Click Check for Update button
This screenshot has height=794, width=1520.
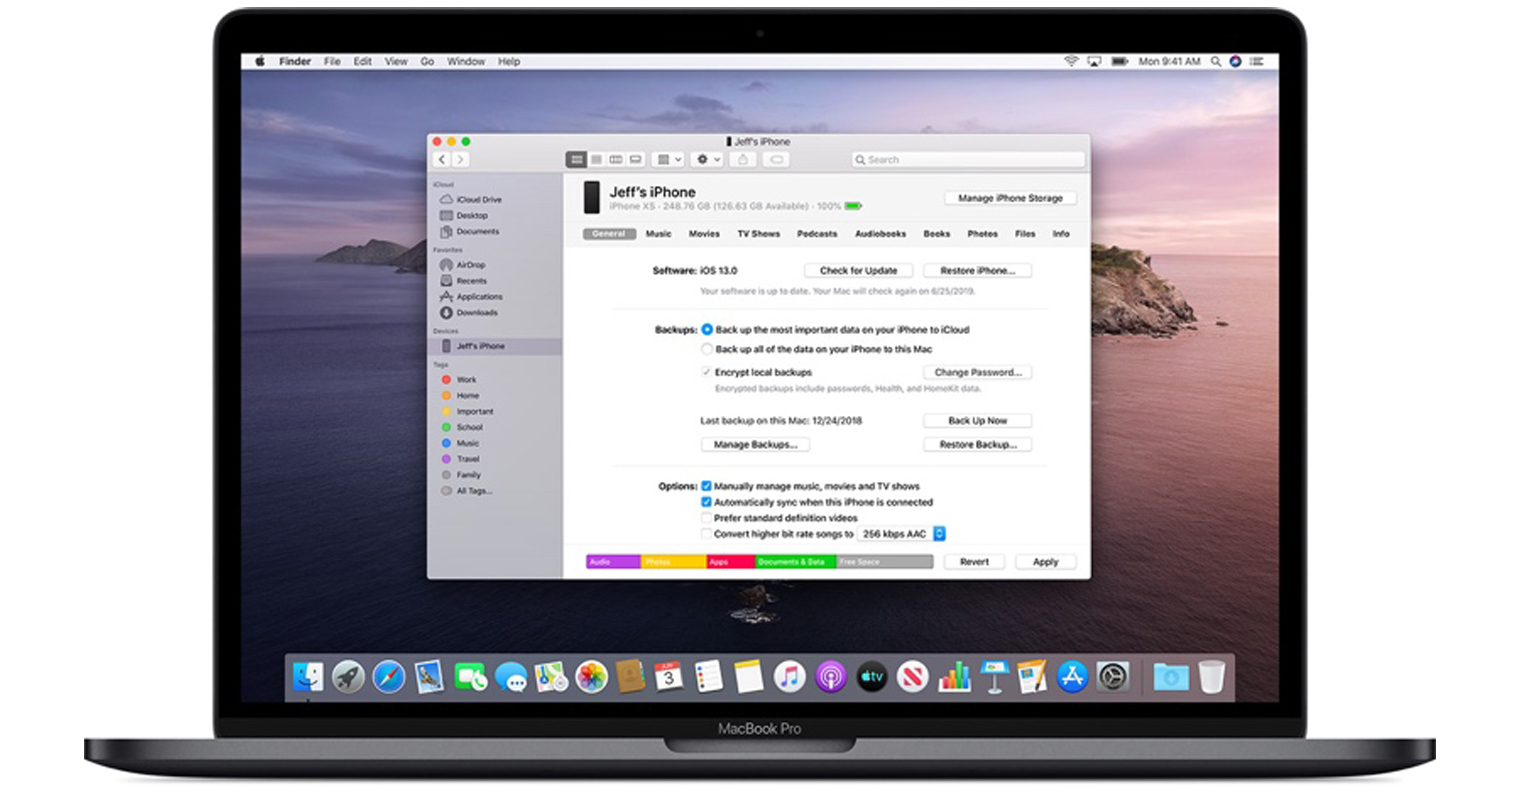coord(858,271)
